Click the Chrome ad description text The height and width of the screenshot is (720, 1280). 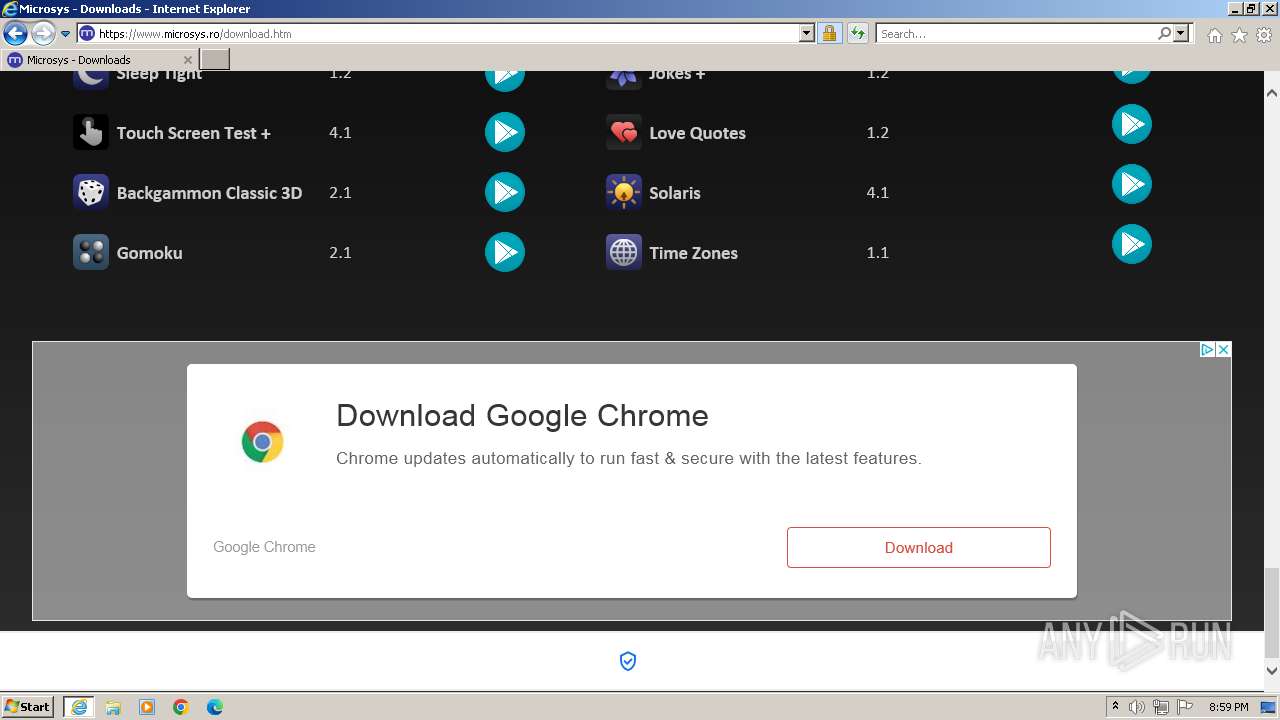tap(629, 458)
